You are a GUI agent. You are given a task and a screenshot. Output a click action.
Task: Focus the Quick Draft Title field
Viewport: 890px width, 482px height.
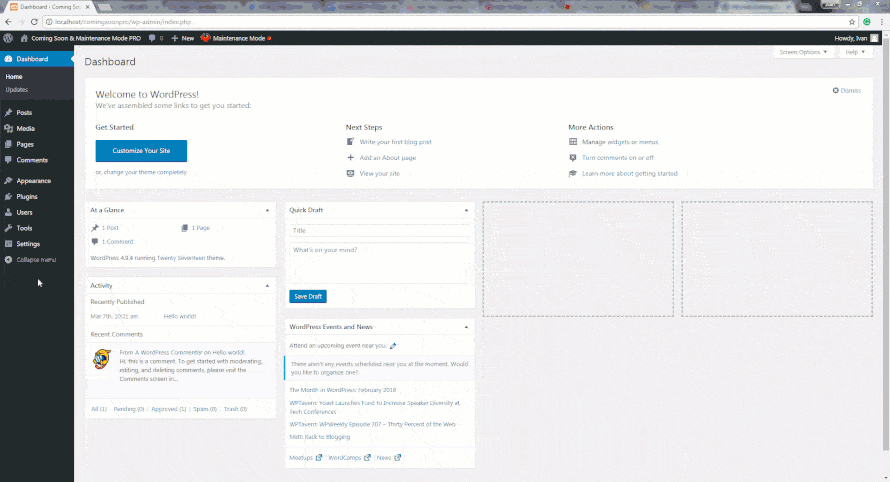(380, 230)
